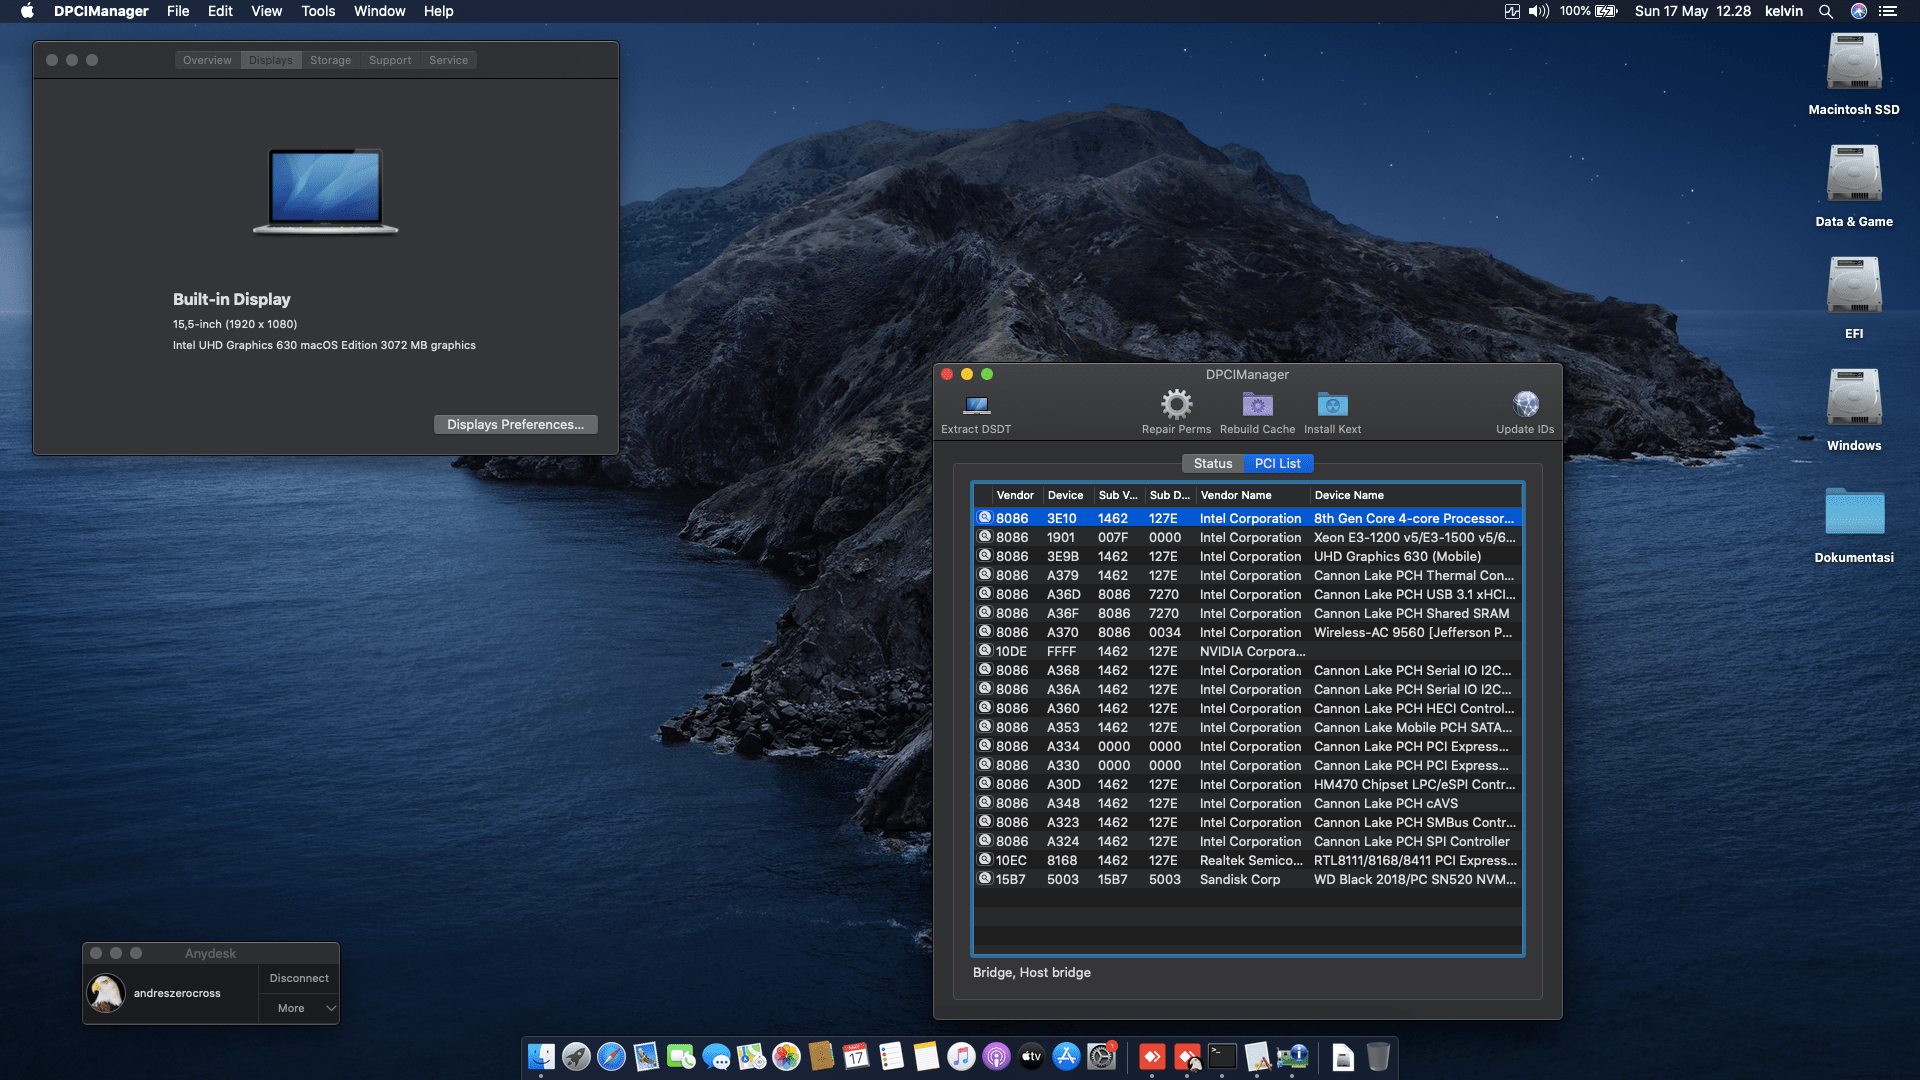Open Music app in the dock
This screenshot has height=1080, width=1920.
(961, 1056)
